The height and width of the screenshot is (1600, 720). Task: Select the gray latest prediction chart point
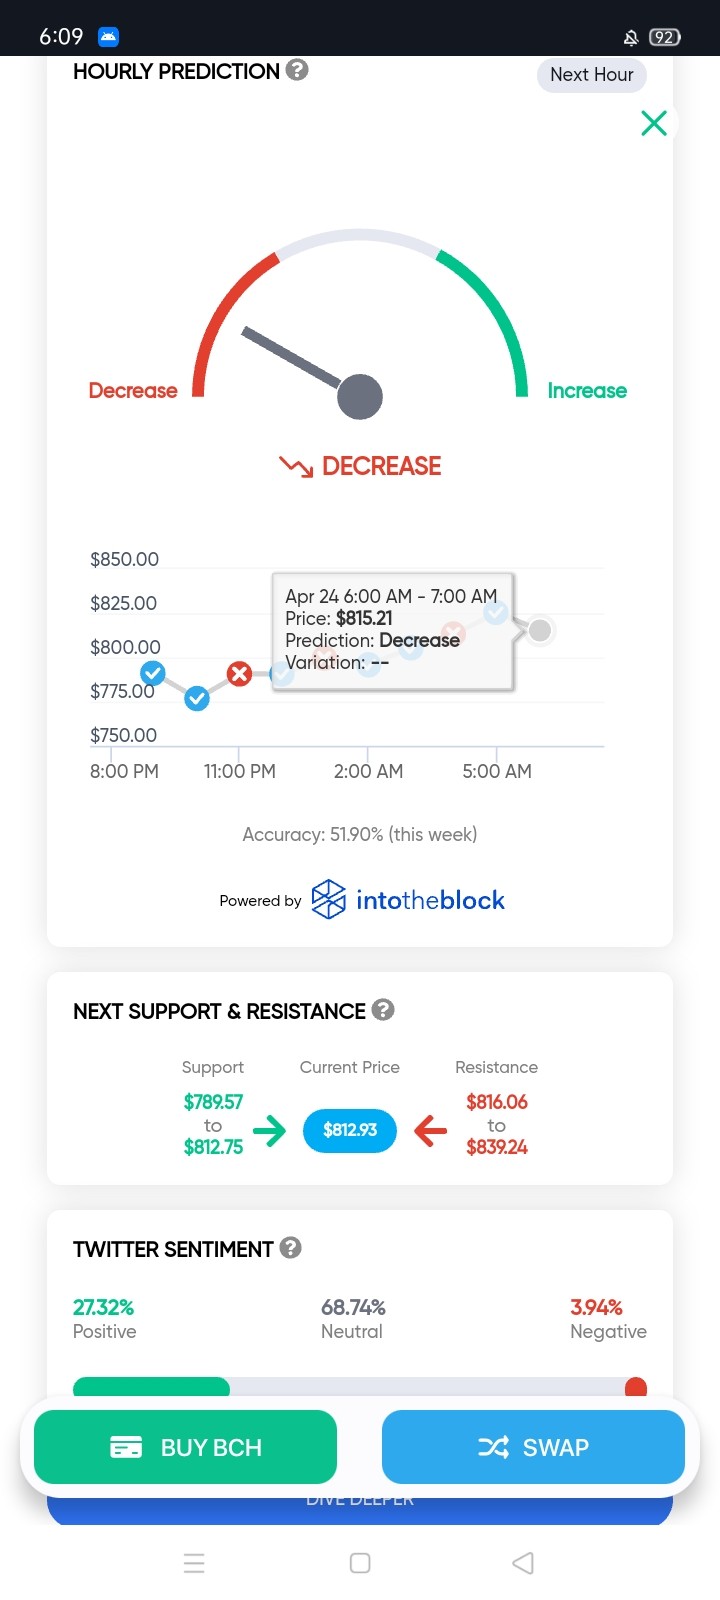point(540,630)
